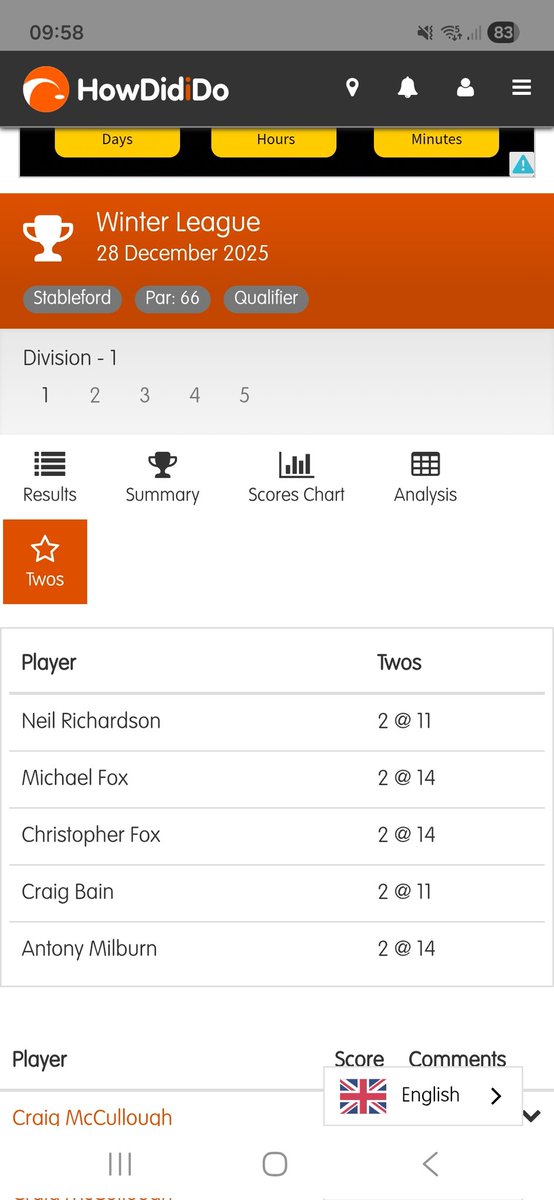Tap chevron arrow beside English
Viewport: 554px width, 1200px height.
(496, 1096)
